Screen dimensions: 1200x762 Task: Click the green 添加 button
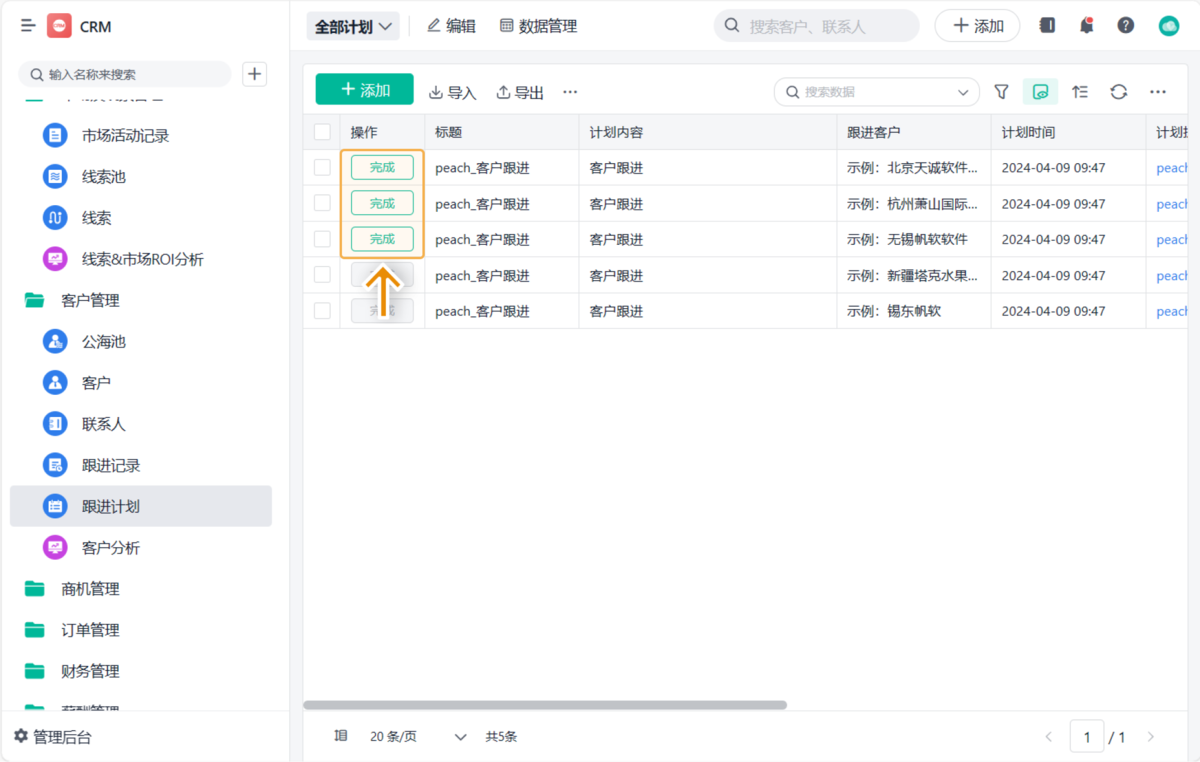point(364,90)
